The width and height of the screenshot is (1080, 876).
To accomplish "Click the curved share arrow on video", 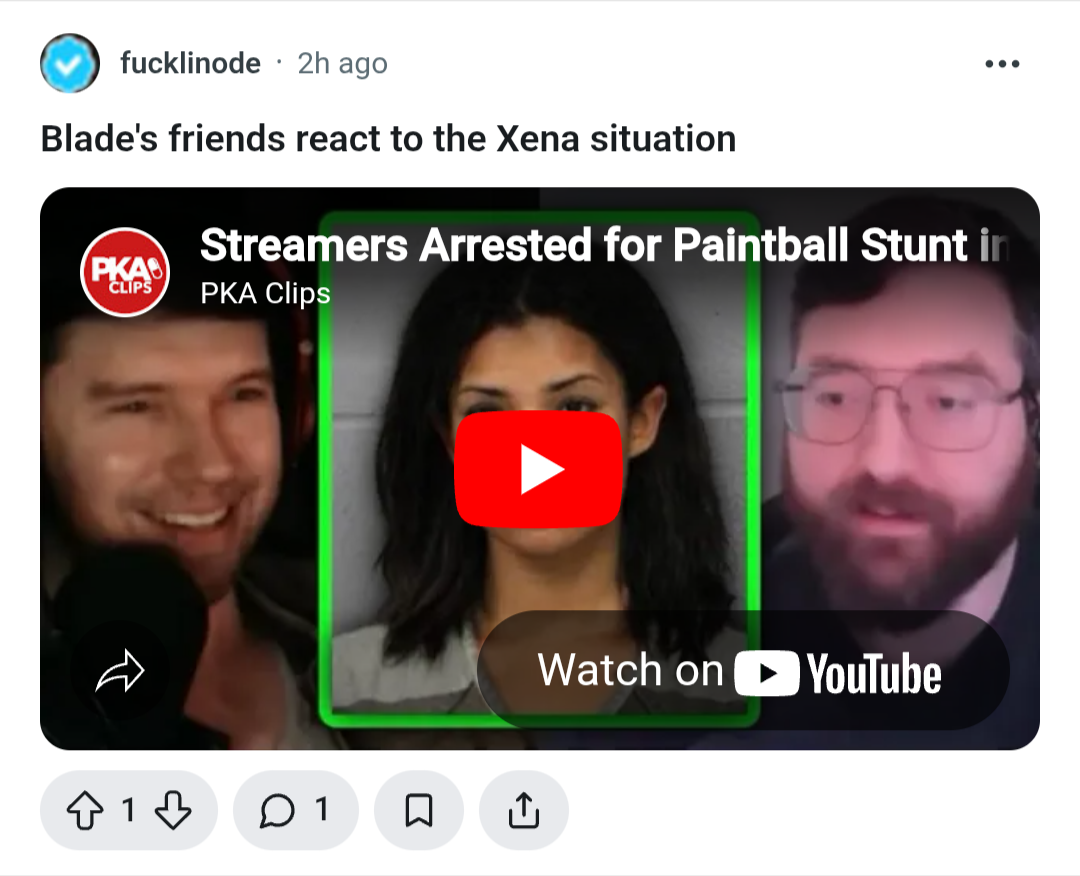I will [120, 671].
